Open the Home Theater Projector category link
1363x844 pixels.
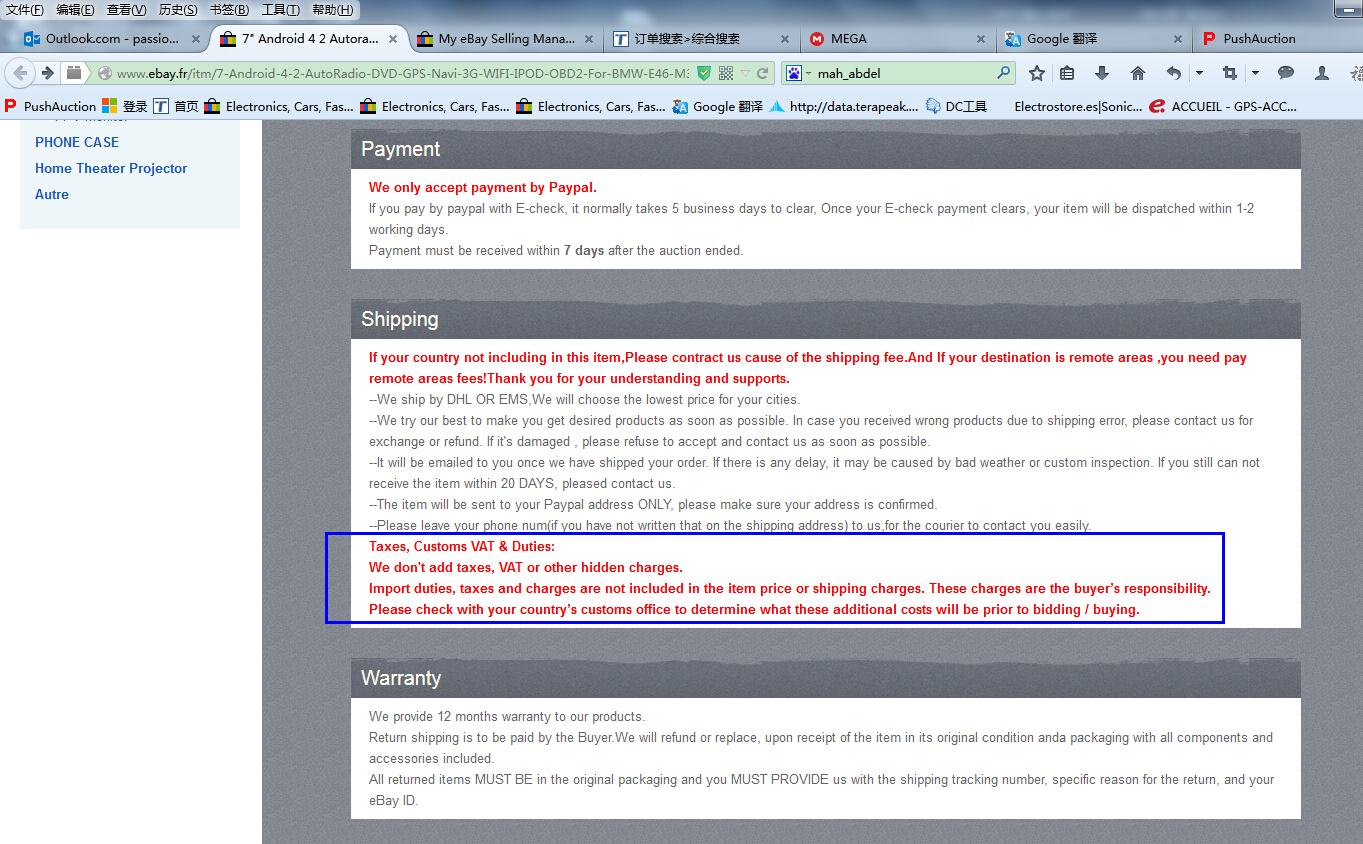(111, 168)
